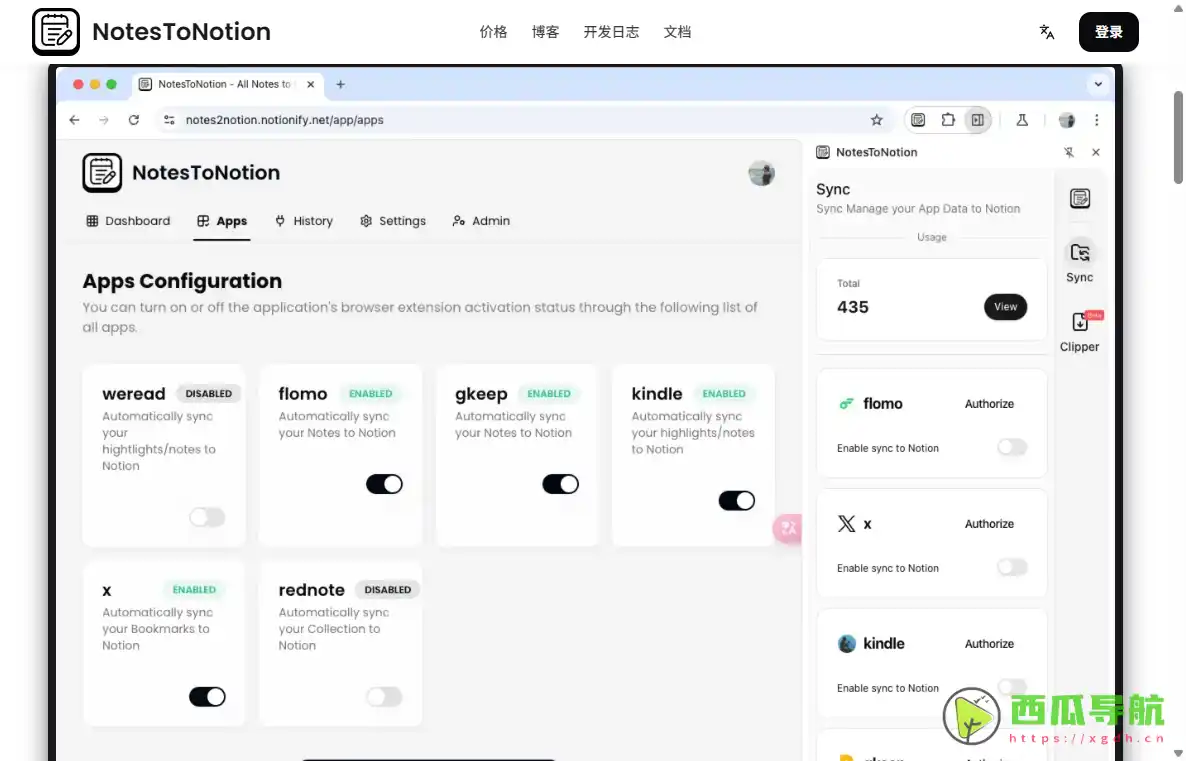Click the site info icon in address bar
1186x761 pixels.
(x=169, y=120)
